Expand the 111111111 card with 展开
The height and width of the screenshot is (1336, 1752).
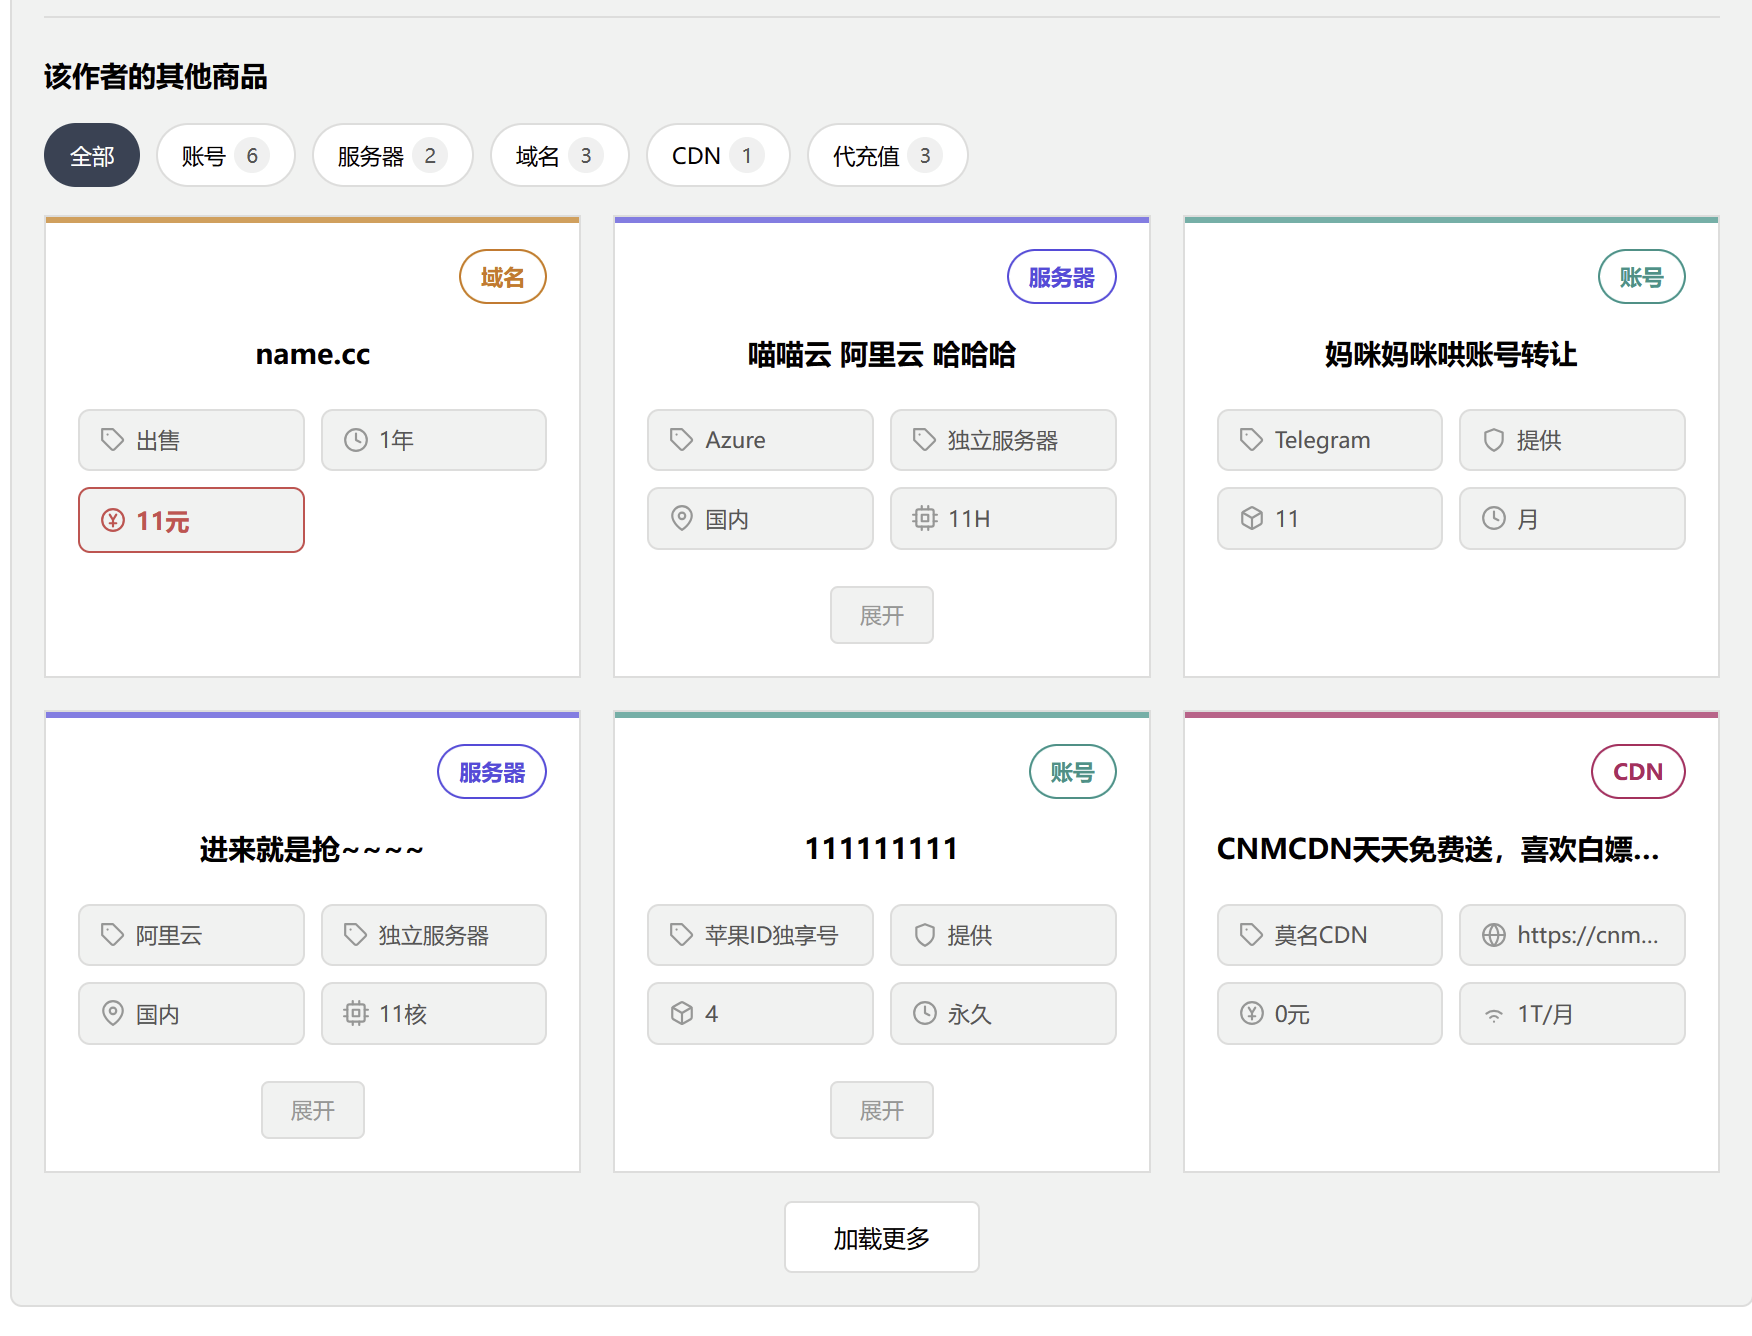coord(882,1110)
